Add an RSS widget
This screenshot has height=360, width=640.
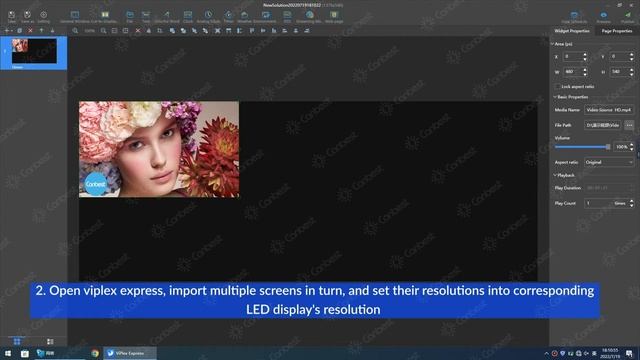tap(287, 16)
